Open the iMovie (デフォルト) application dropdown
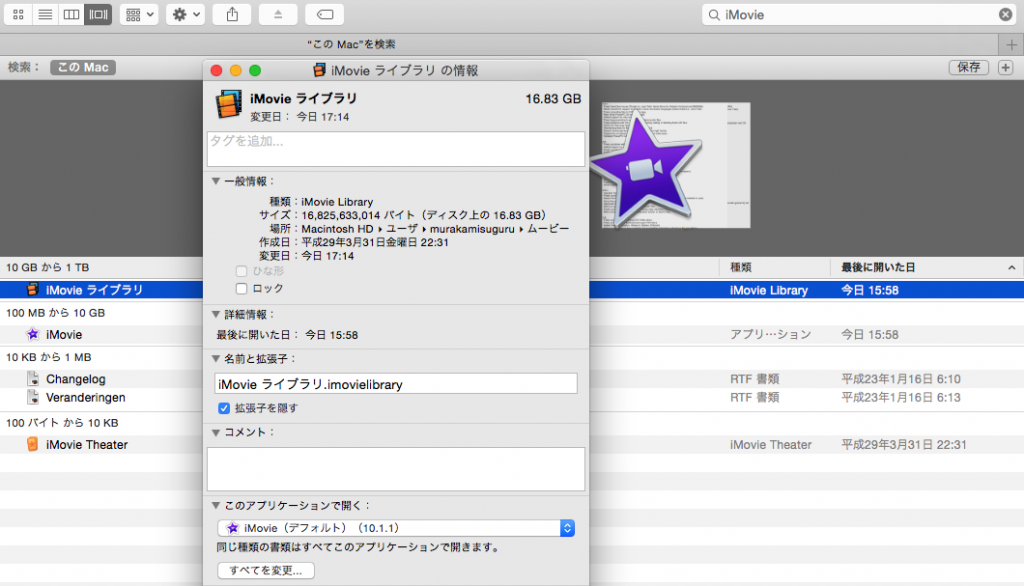This screenshot has height=586, width=1024. (x=396, y=528)
